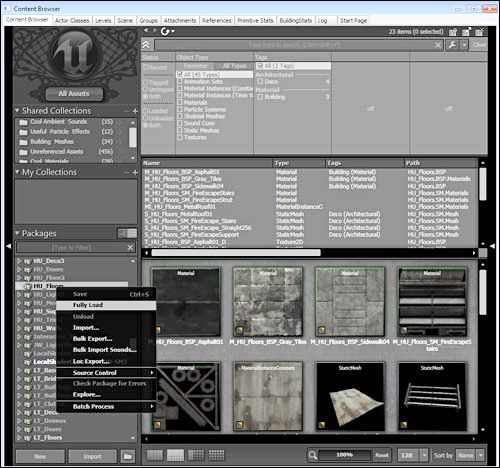This screenshot has width=500, height=468.
Task: Click the All Types object filter button
Action: [234, 66]
